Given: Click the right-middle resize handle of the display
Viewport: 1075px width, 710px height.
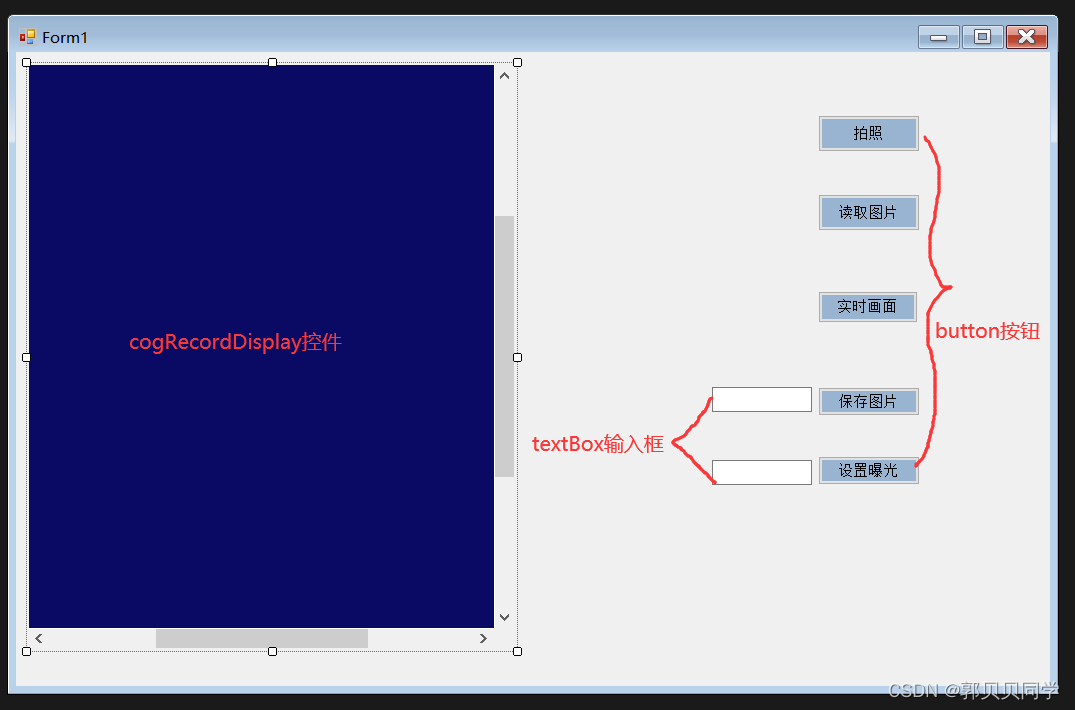Looking at the screenshot, I should [517, 357].
